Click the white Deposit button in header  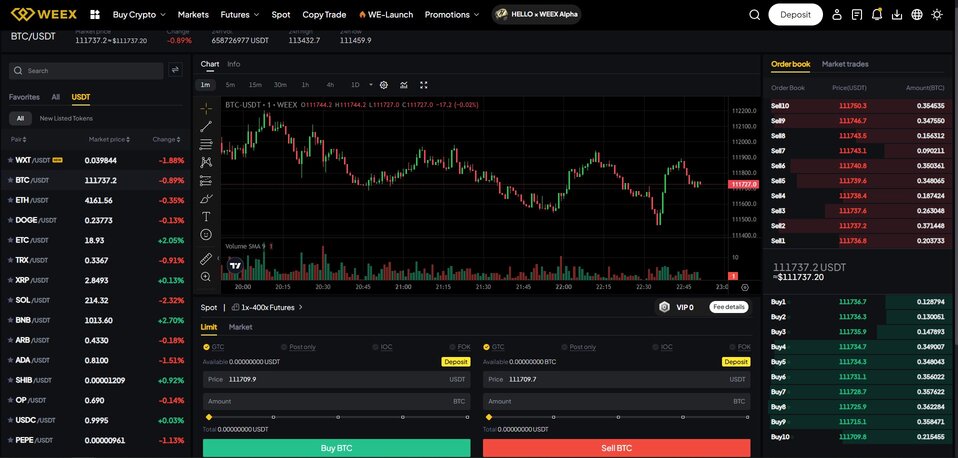point(795,15)
